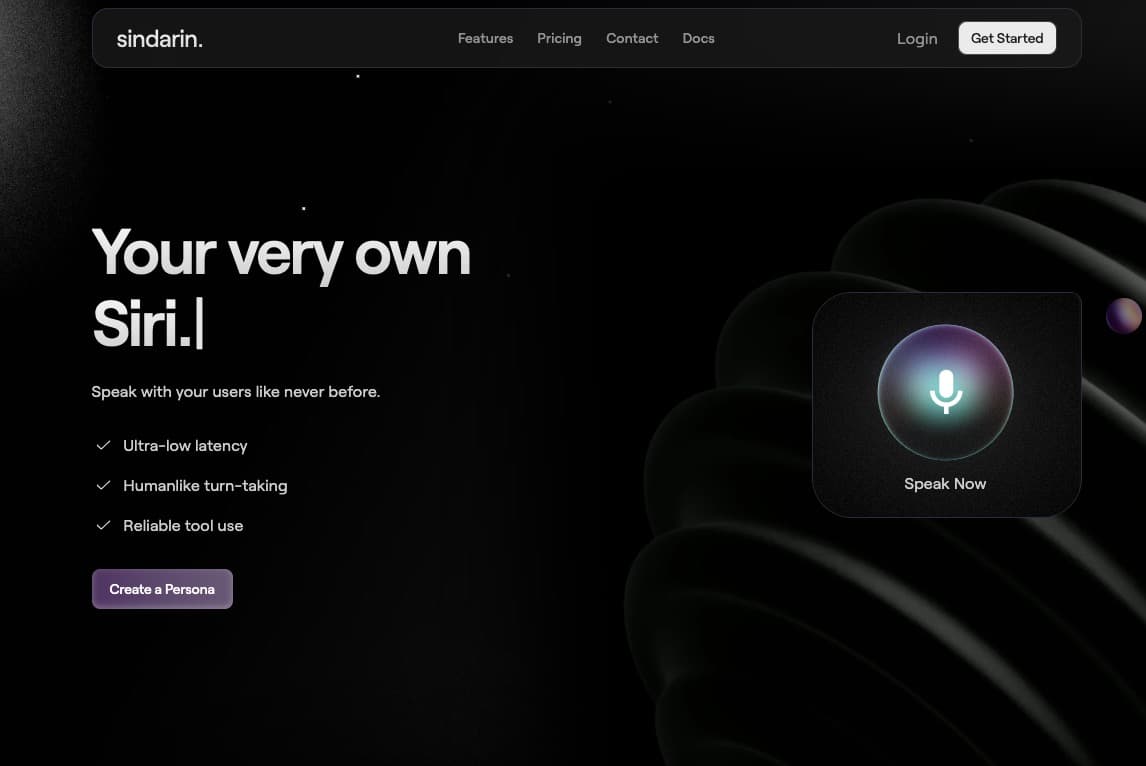Click the Create a Persona button
1146x766 pixels.
click(162, 589)
